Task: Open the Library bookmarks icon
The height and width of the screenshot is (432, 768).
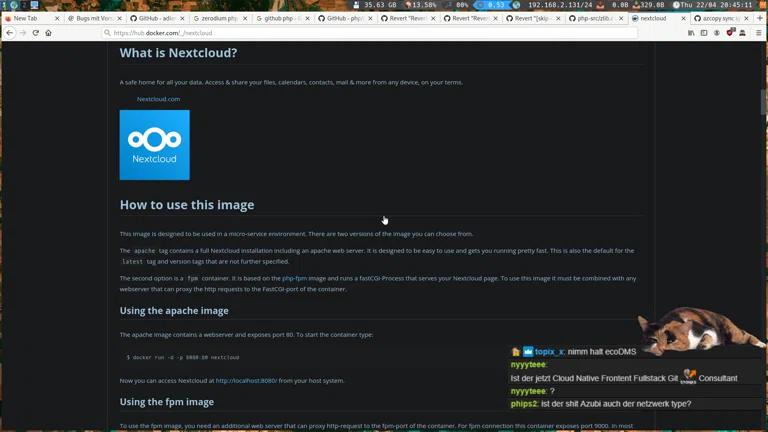Action: [691, 33]
